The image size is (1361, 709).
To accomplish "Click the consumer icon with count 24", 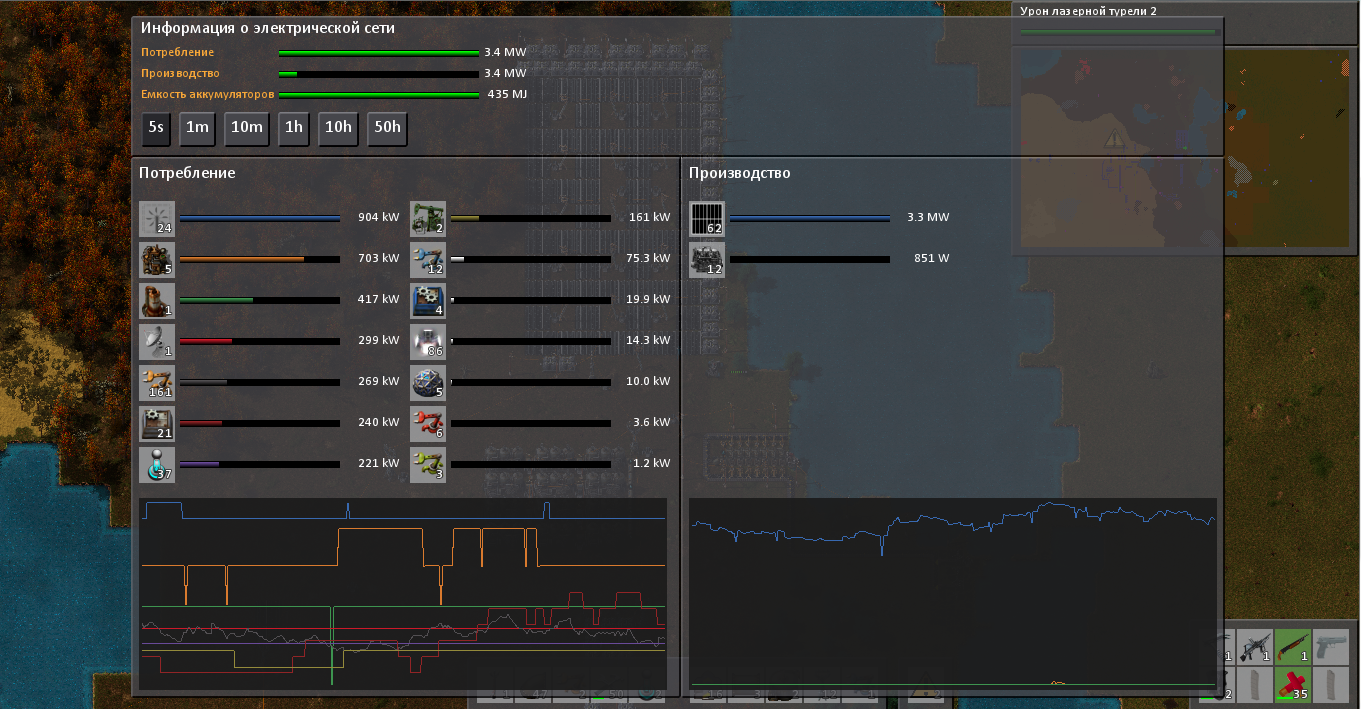I will click(x=157, y=218).
